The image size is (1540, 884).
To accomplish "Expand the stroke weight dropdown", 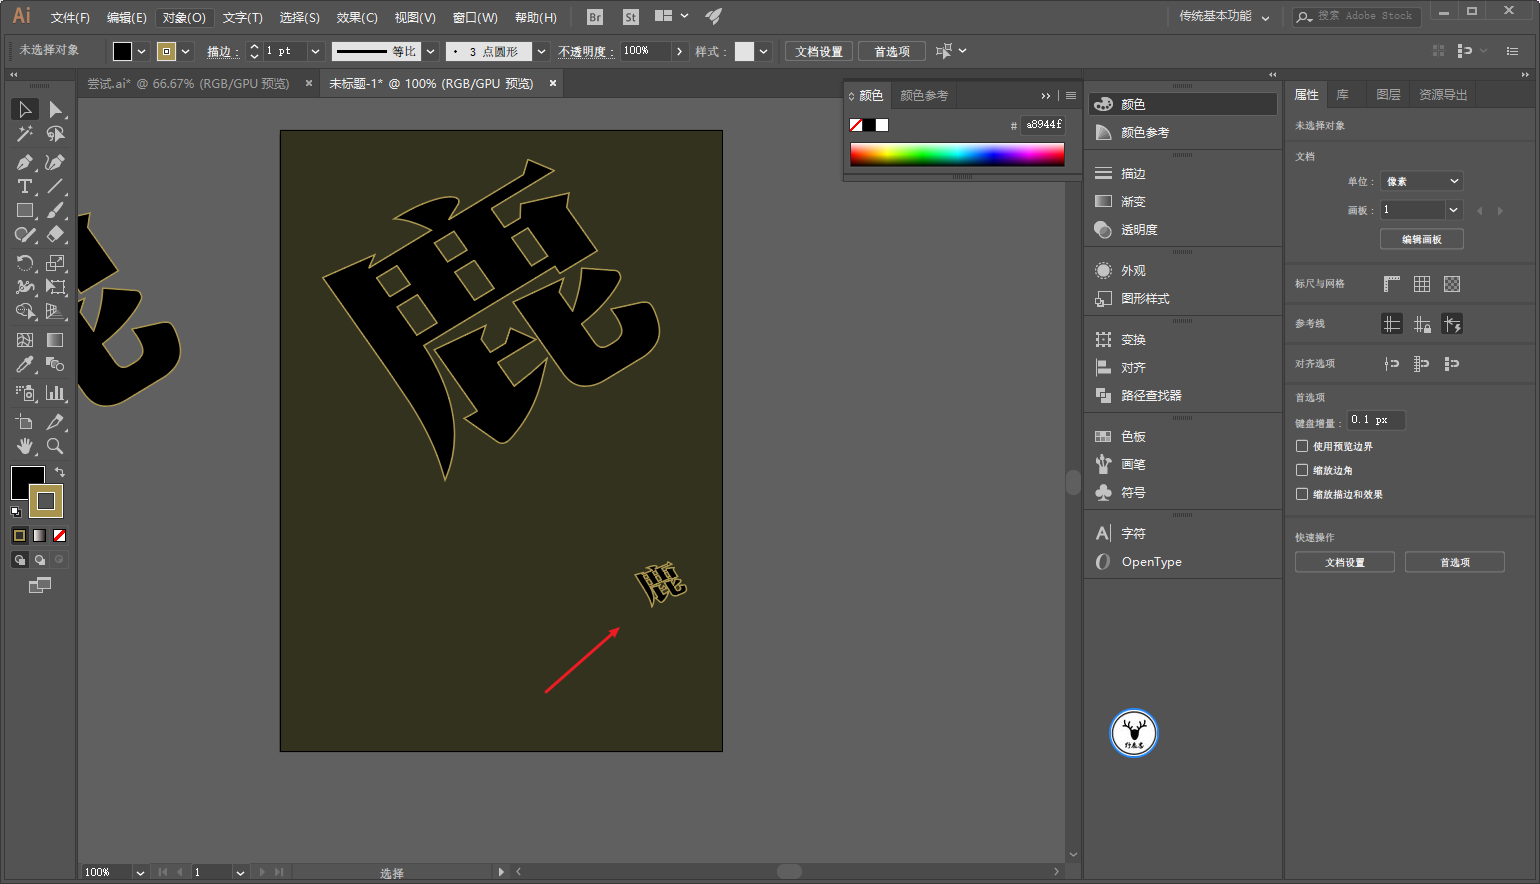I will 315,51.
